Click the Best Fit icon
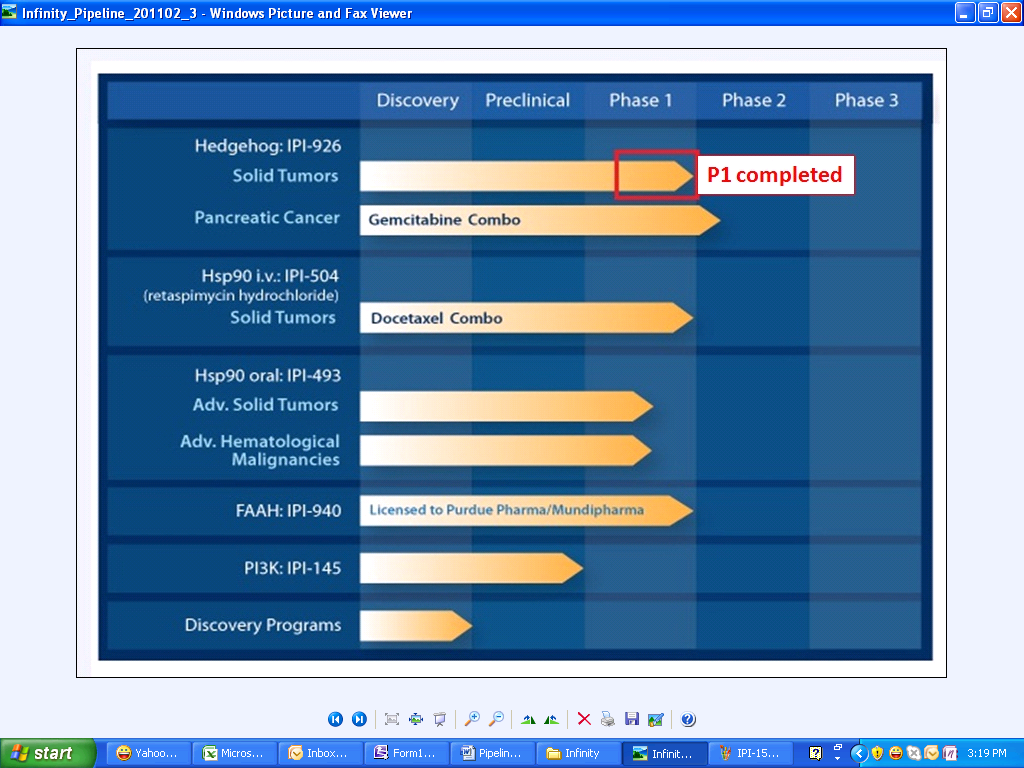 click(x=392, y=719)
